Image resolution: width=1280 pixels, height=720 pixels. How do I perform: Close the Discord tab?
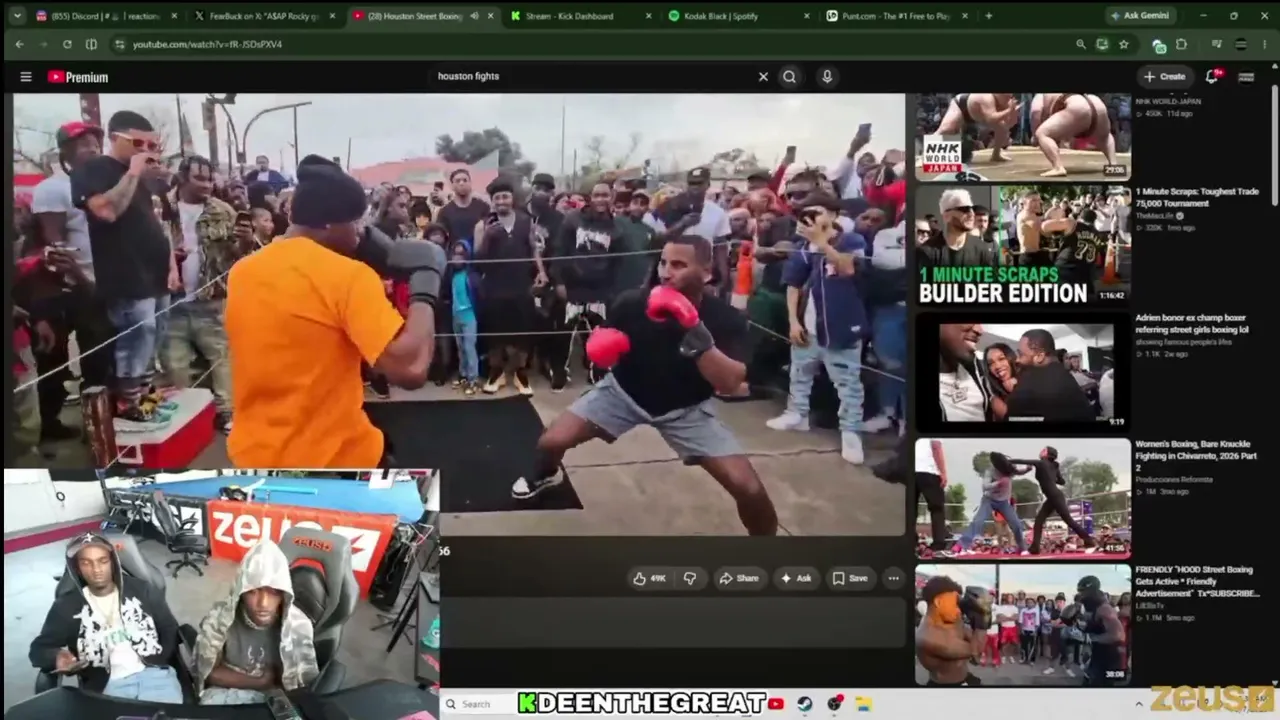(x=174, y=16)
